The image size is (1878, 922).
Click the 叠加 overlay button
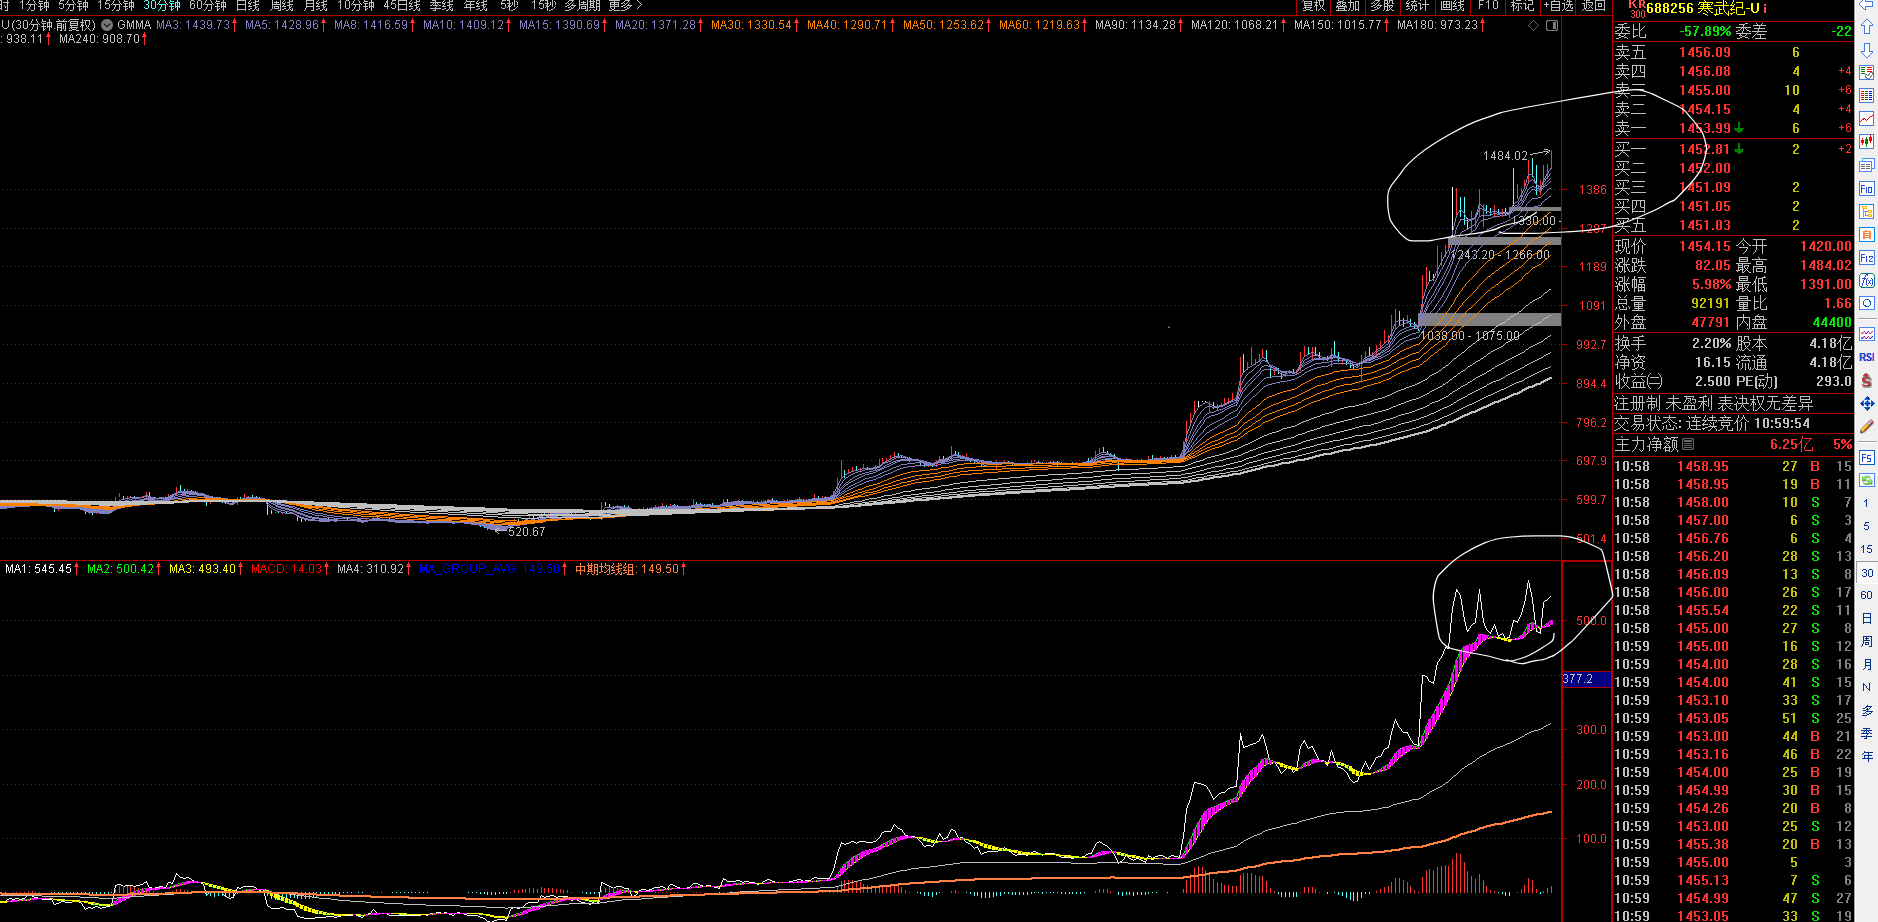(1347, 6)
